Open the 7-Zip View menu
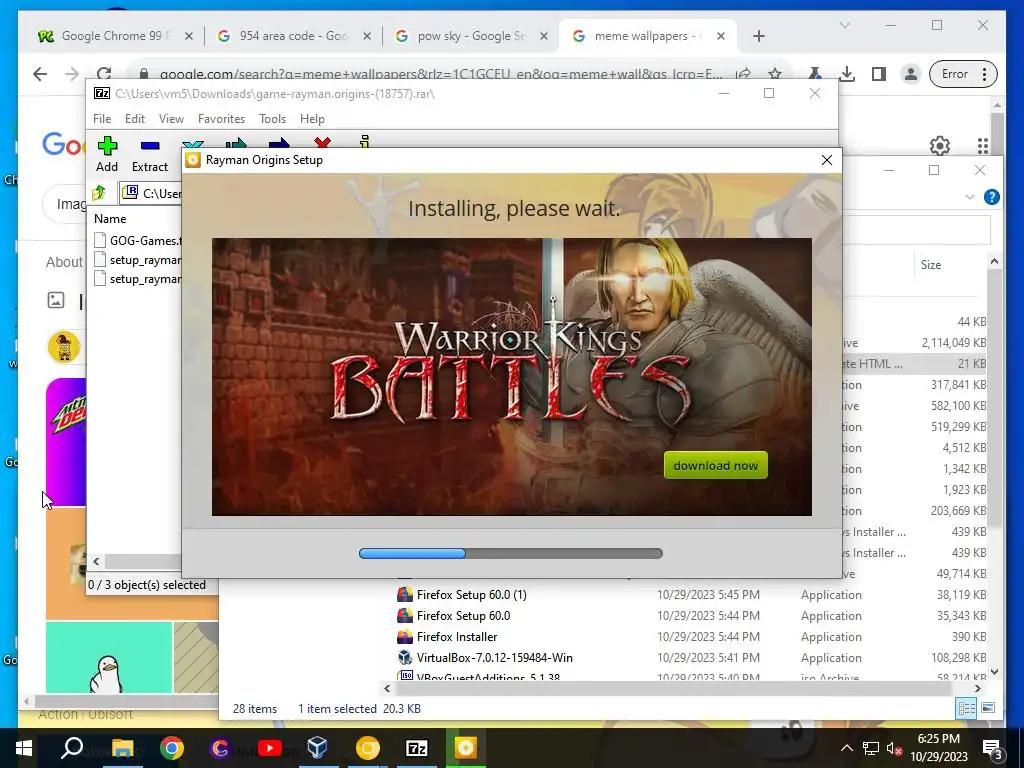This screenshot has width=1024, height=768. tap(171, 119)
